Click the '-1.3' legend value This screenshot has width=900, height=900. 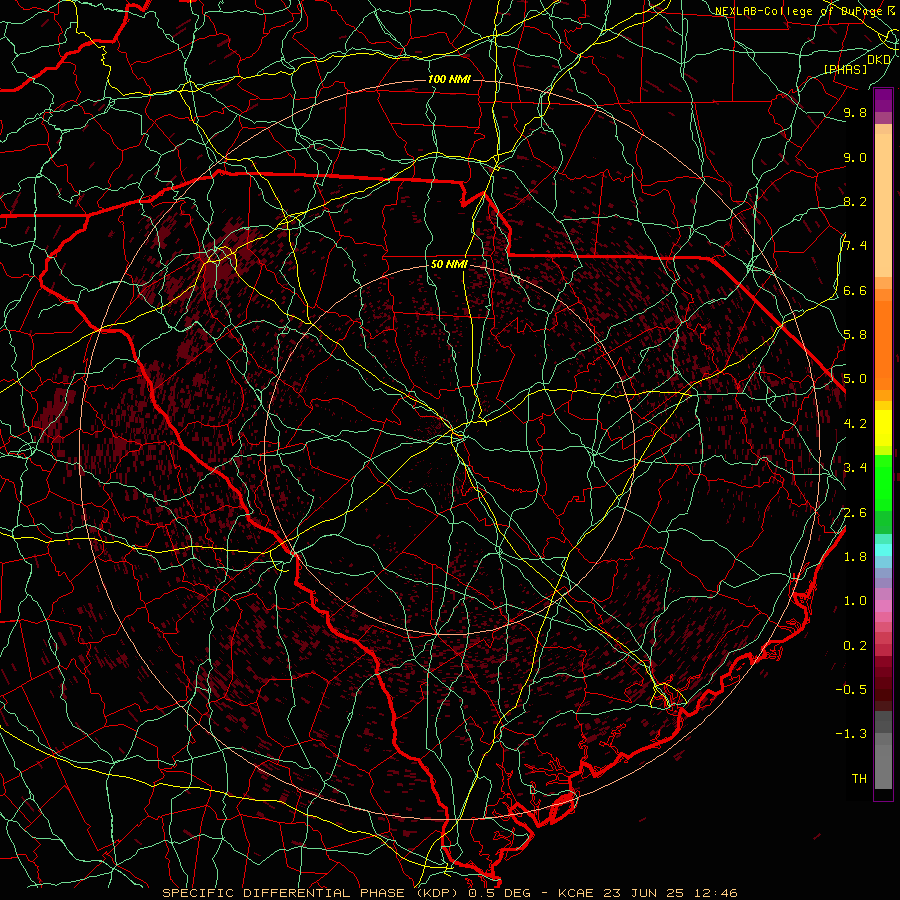[851, 734]
